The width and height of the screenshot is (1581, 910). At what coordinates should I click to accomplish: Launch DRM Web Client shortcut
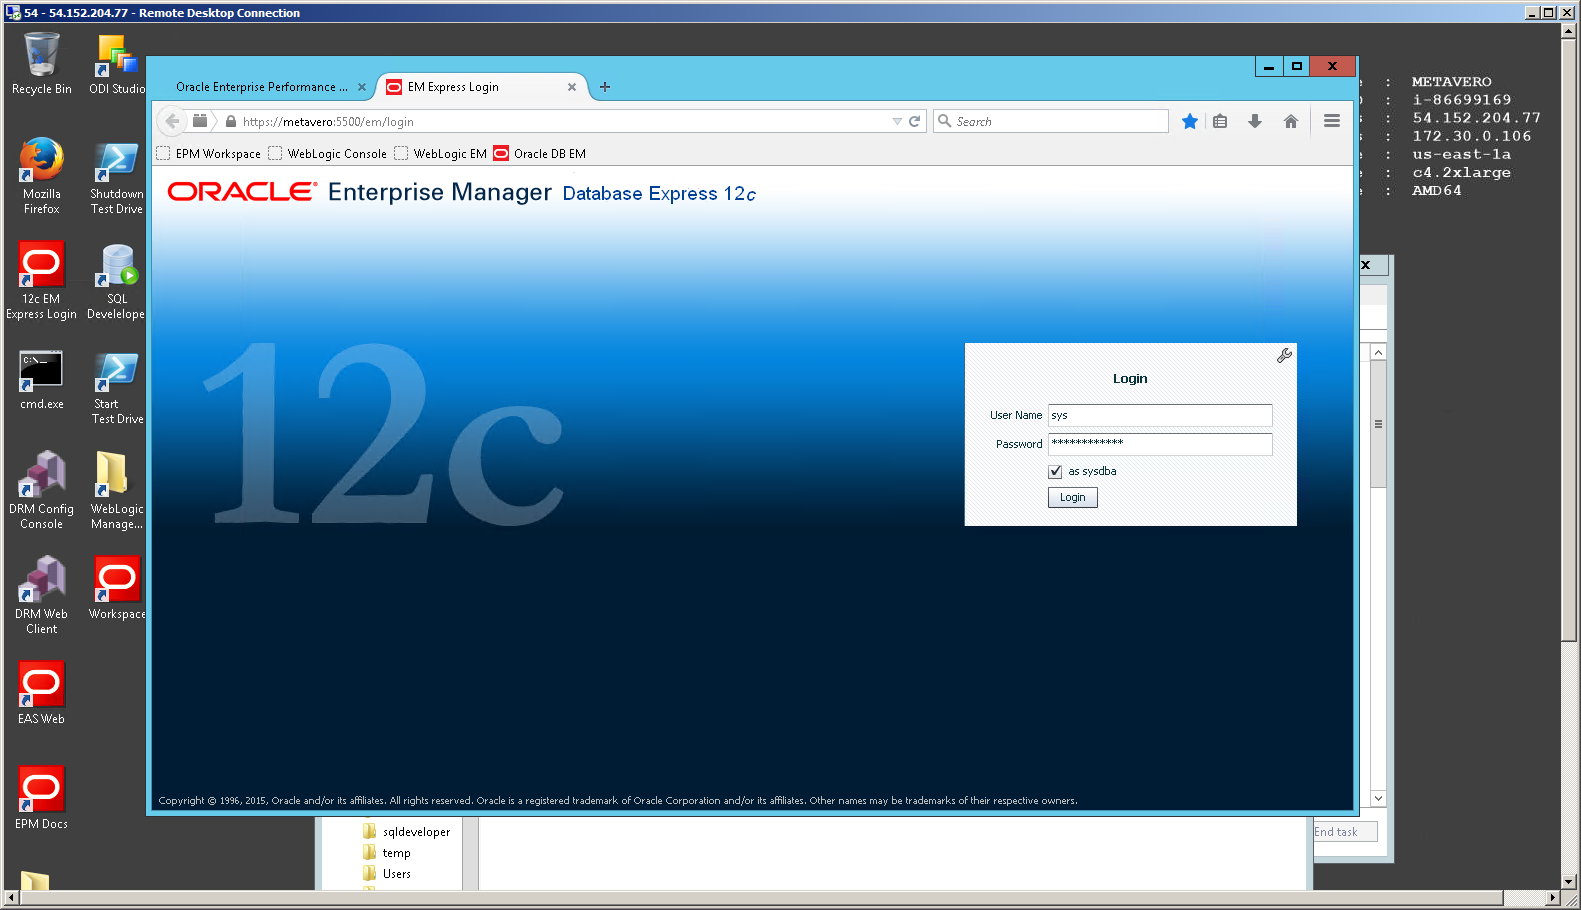[x=41, y=595]
